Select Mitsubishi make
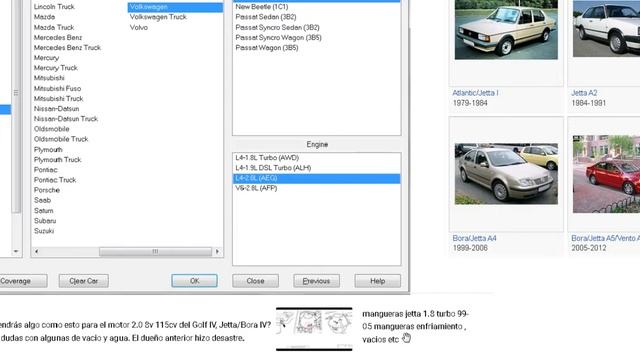 point(49,78)
